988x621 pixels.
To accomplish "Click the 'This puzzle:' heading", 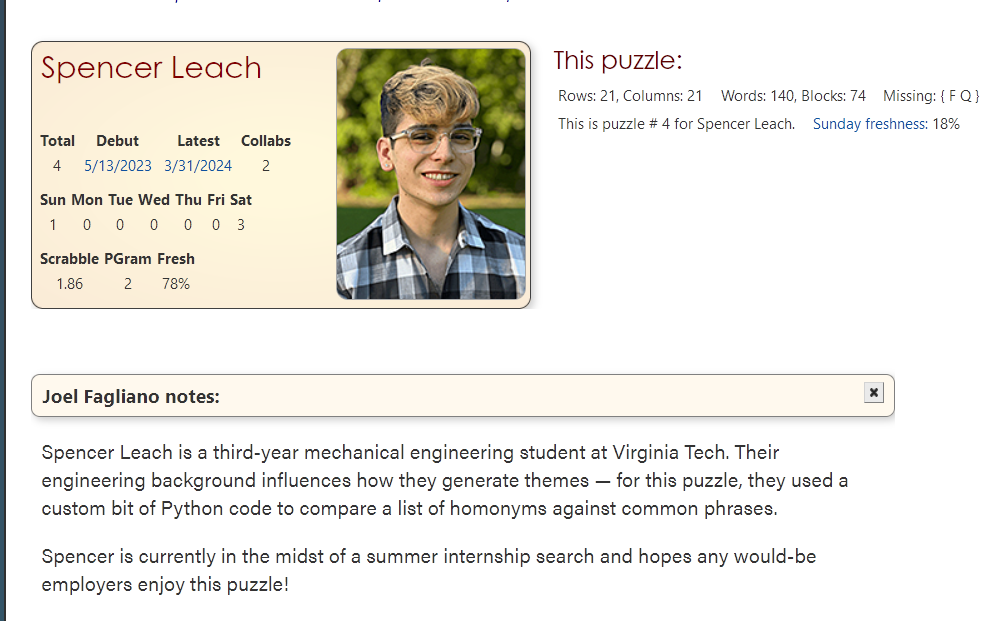I will click(x=617, y=61).
